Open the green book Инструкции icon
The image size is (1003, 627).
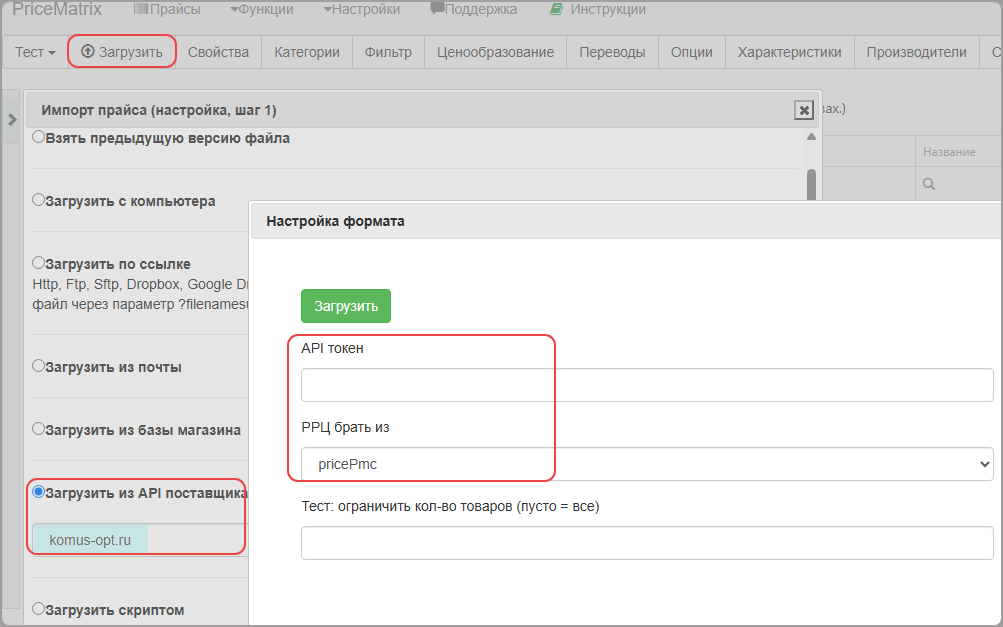click(x=557, y=9)
